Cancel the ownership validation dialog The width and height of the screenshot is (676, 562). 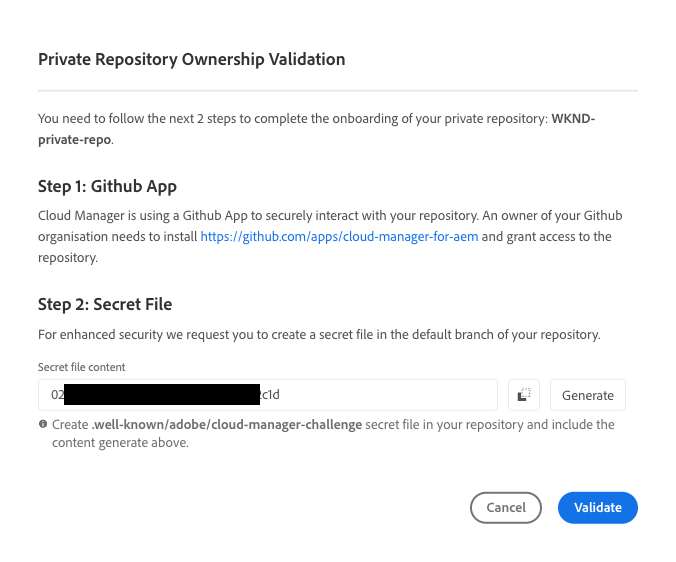pyautogui.click(x=506, y=507)
